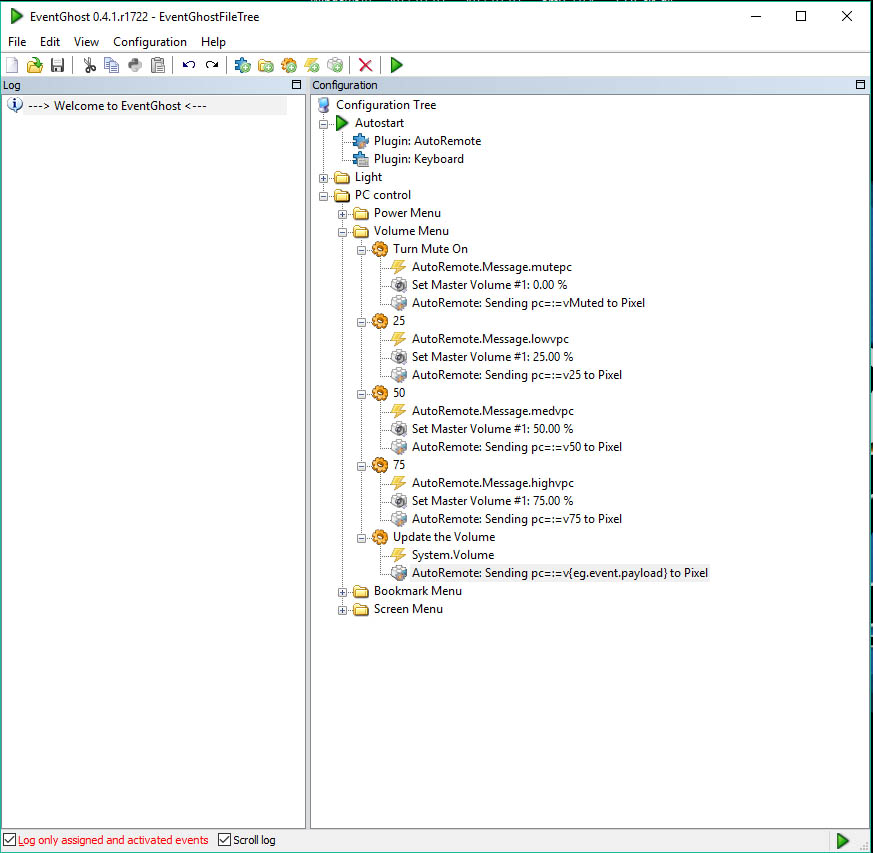Image resolution: width=873 pixels, height=853 pixels.
Task: Click the Turn Mute On macro gear icon
Action: (380, 249)
